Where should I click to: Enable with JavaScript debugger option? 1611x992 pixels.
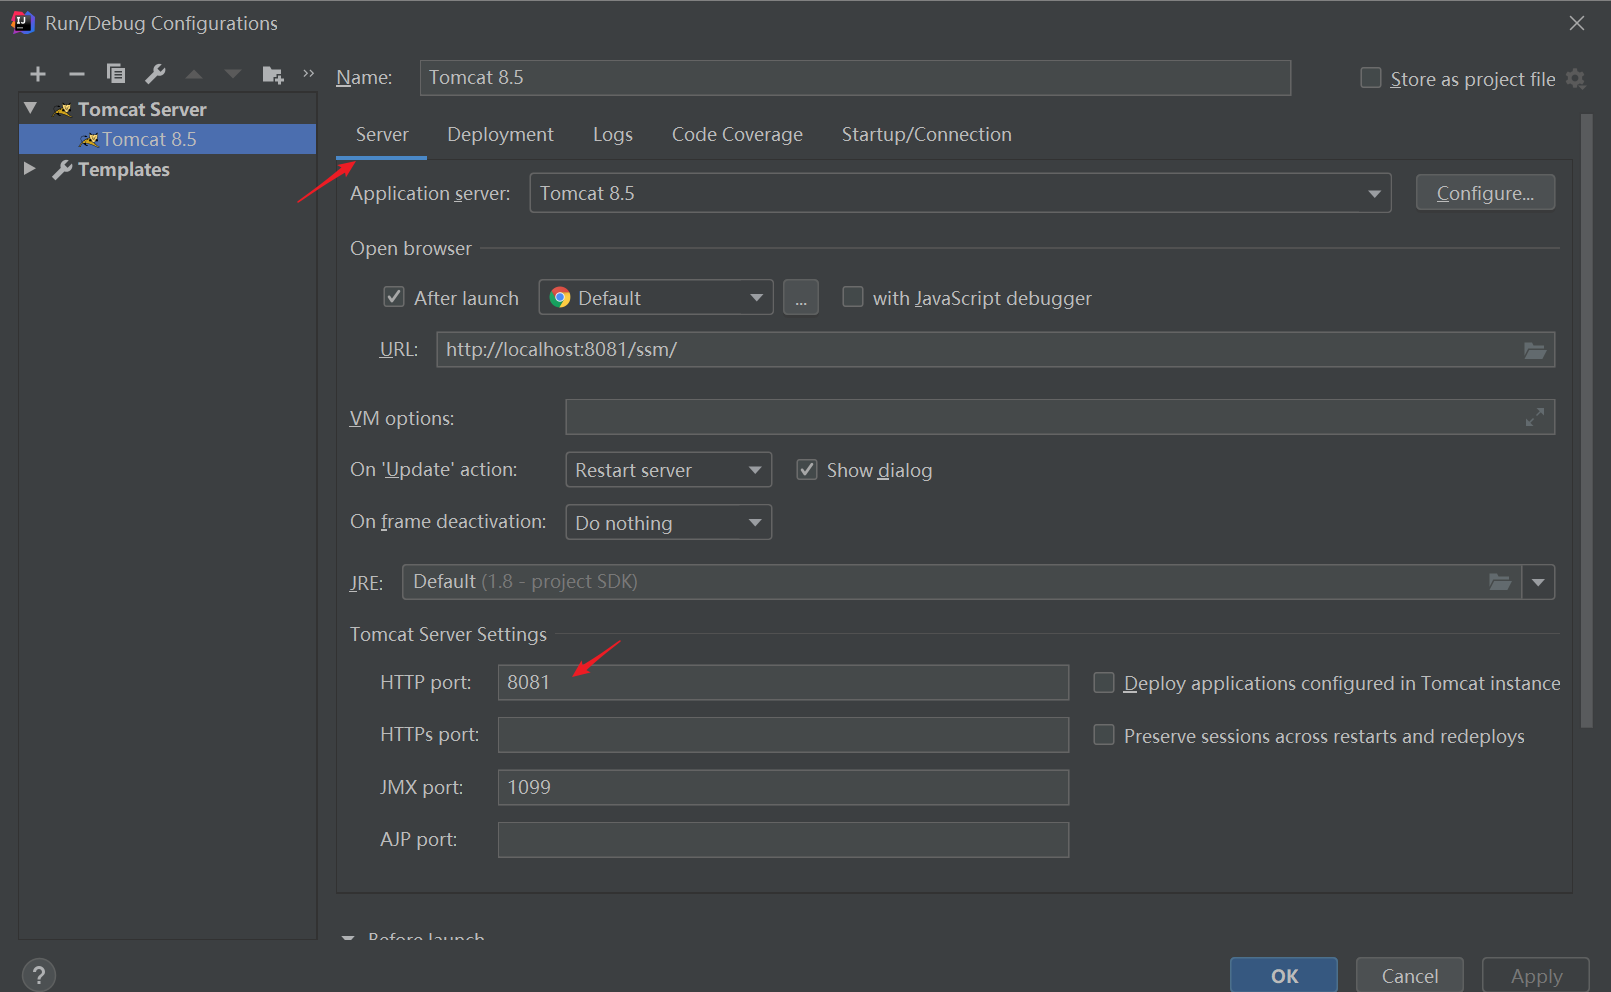(853, 297)
